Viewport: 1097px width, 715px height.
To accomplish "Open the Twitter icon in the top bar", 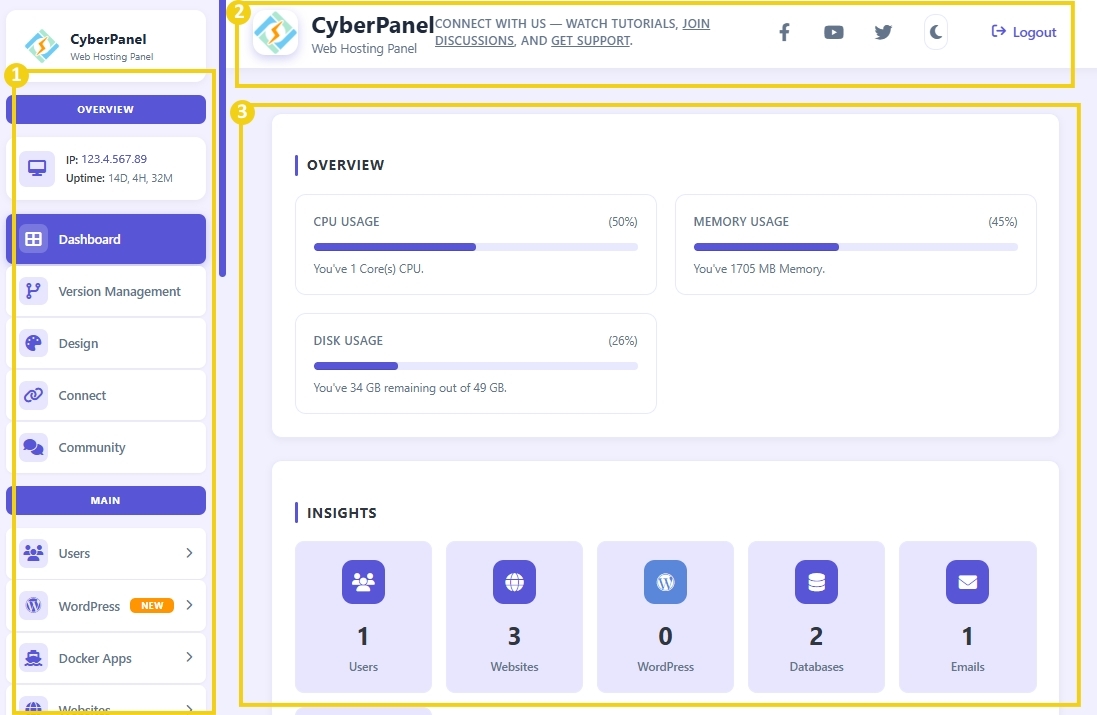I will coord(883,32).
